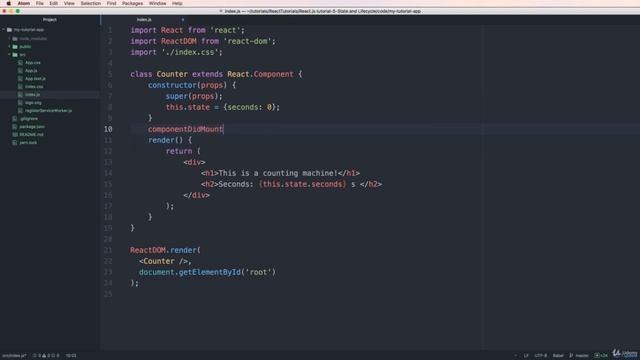Change Babel grammar in status bar
640x360 pixels.
tap(558, 356)
